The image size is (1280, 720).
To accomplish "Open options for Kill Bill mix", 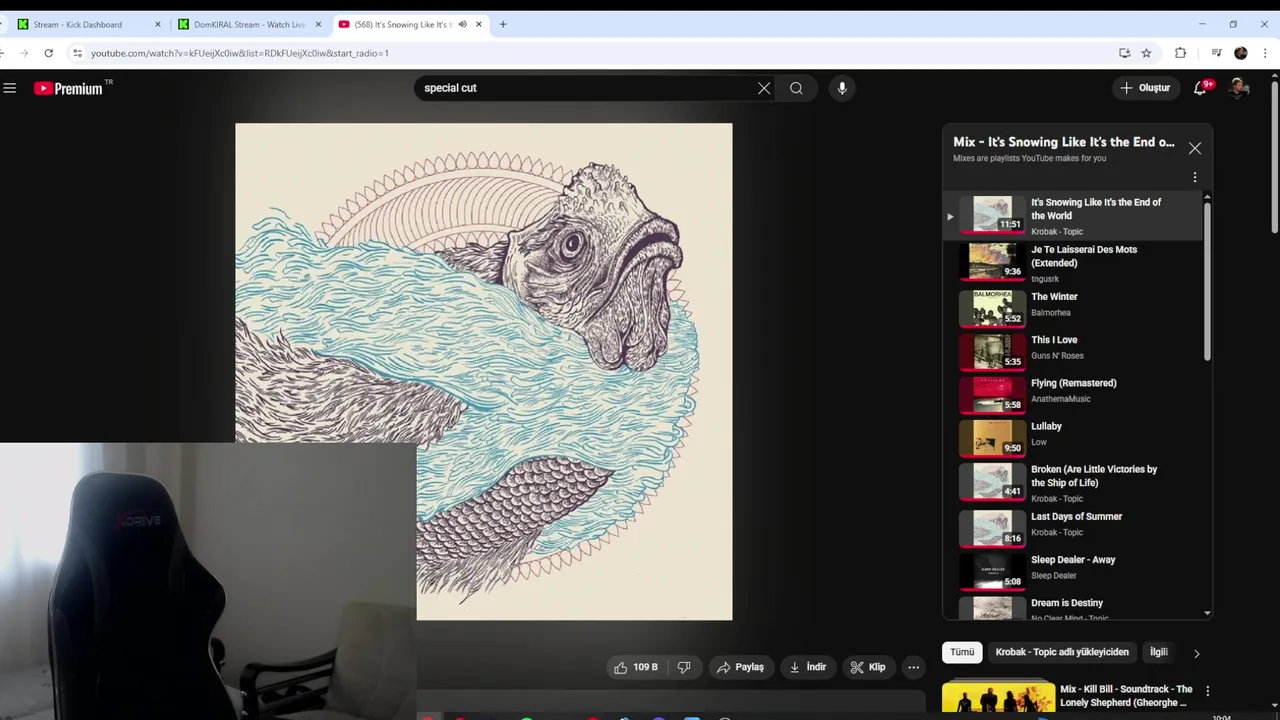I will [x=1207, y=691].
